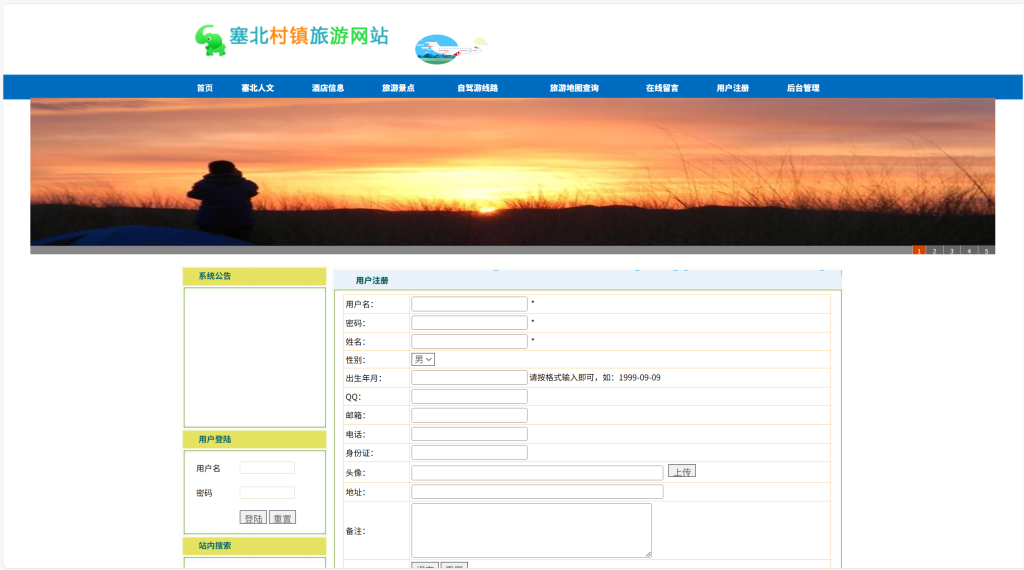This screenshot has width=1024, height=570.
Task: Jump to banner slide 5
Action: 986,251
